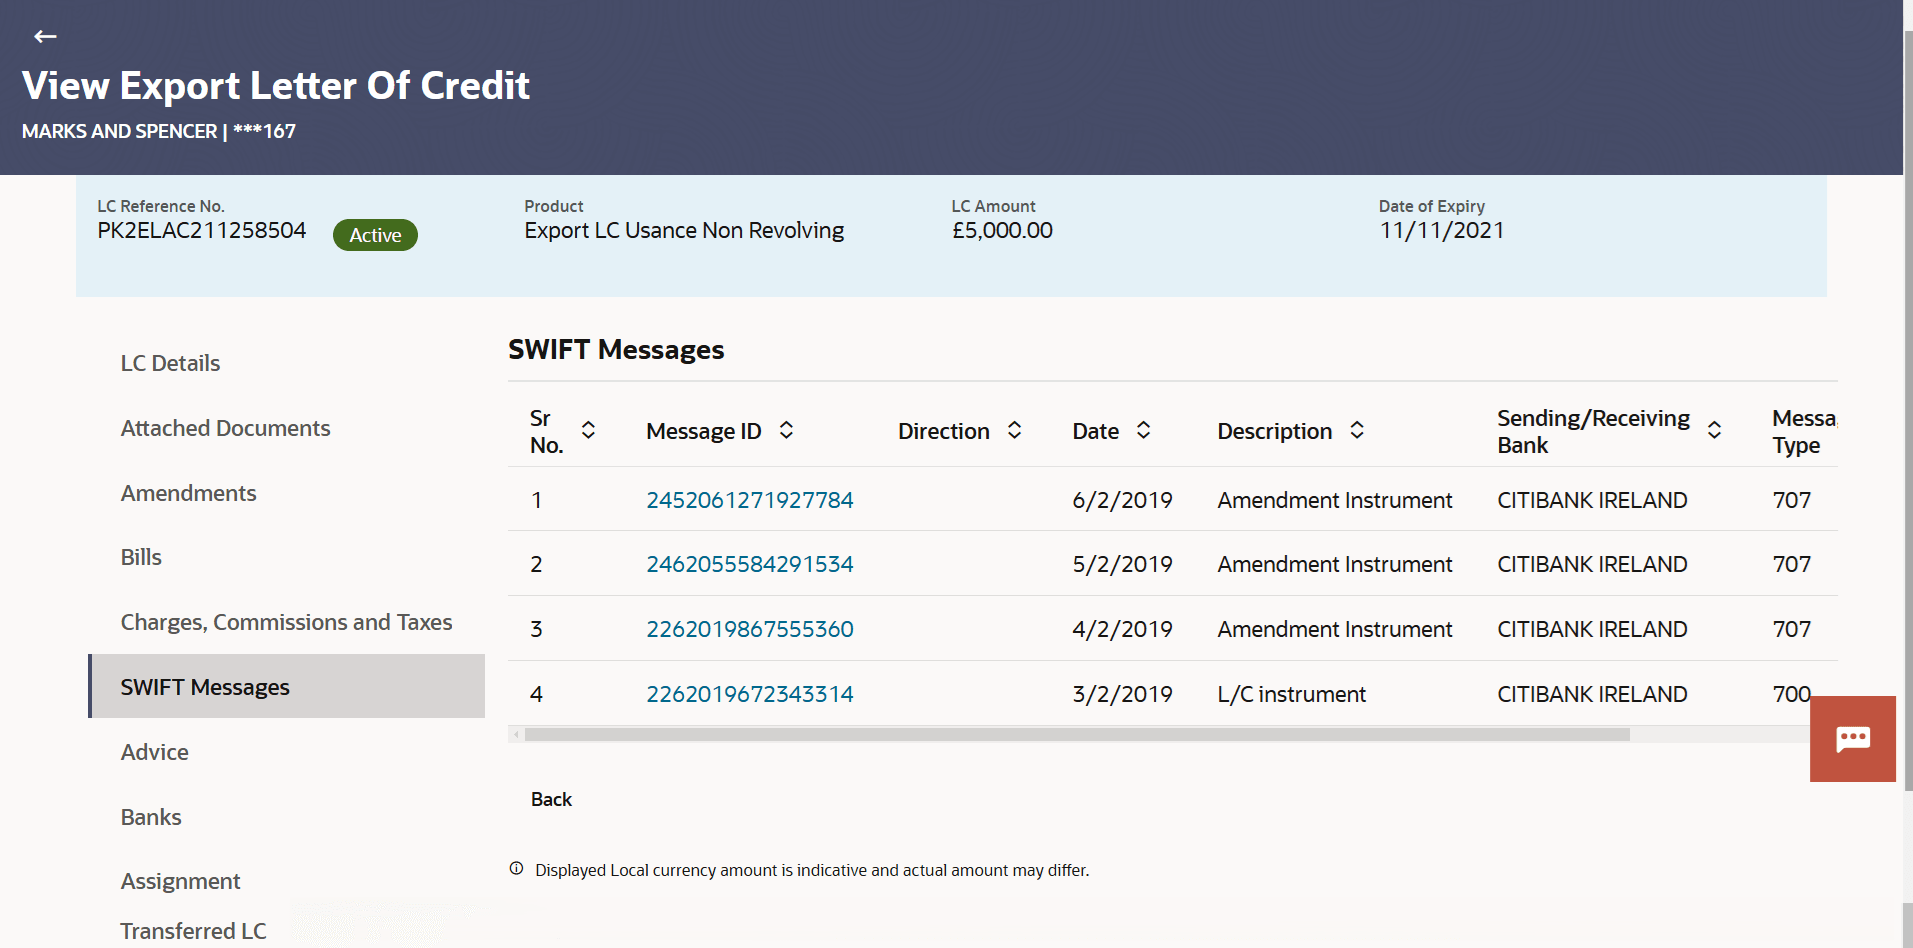This screenshot has width=1913, height=948.
Task: Go to Attached Documents section
Action: (x=225, y=428)
